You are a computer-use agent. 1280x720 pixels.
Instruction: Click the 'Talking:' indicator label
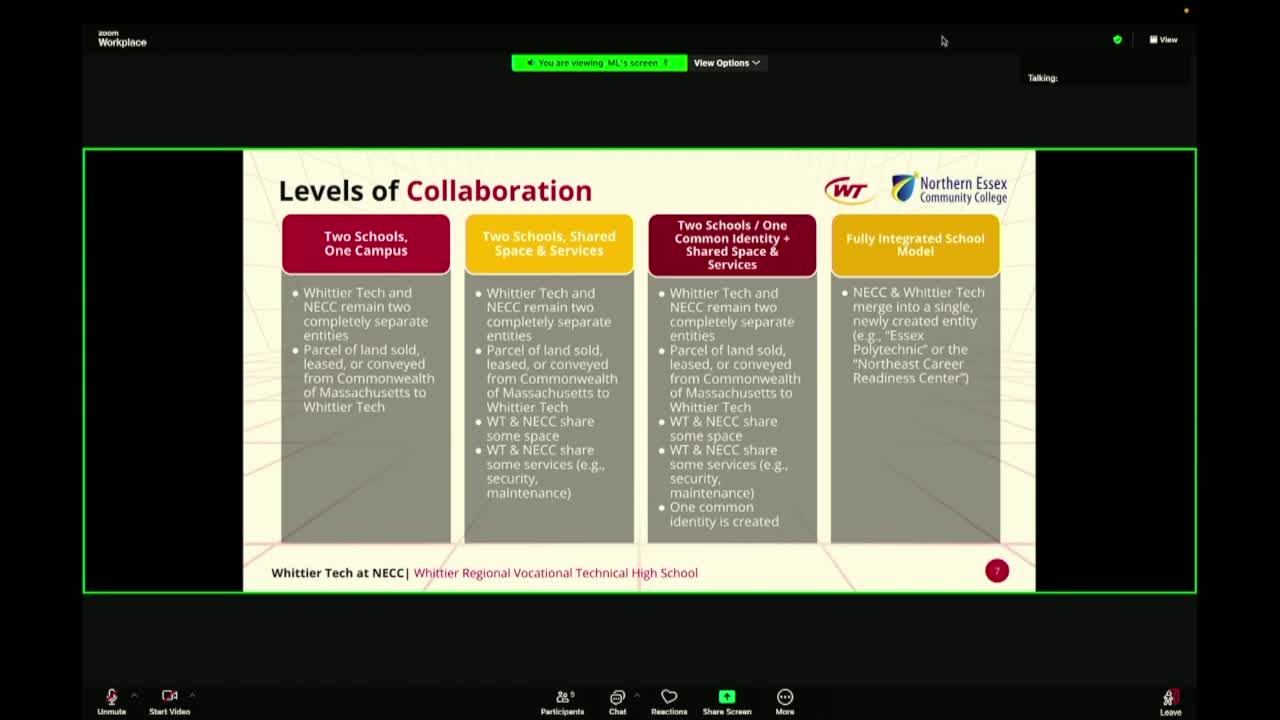point(1042,78)
